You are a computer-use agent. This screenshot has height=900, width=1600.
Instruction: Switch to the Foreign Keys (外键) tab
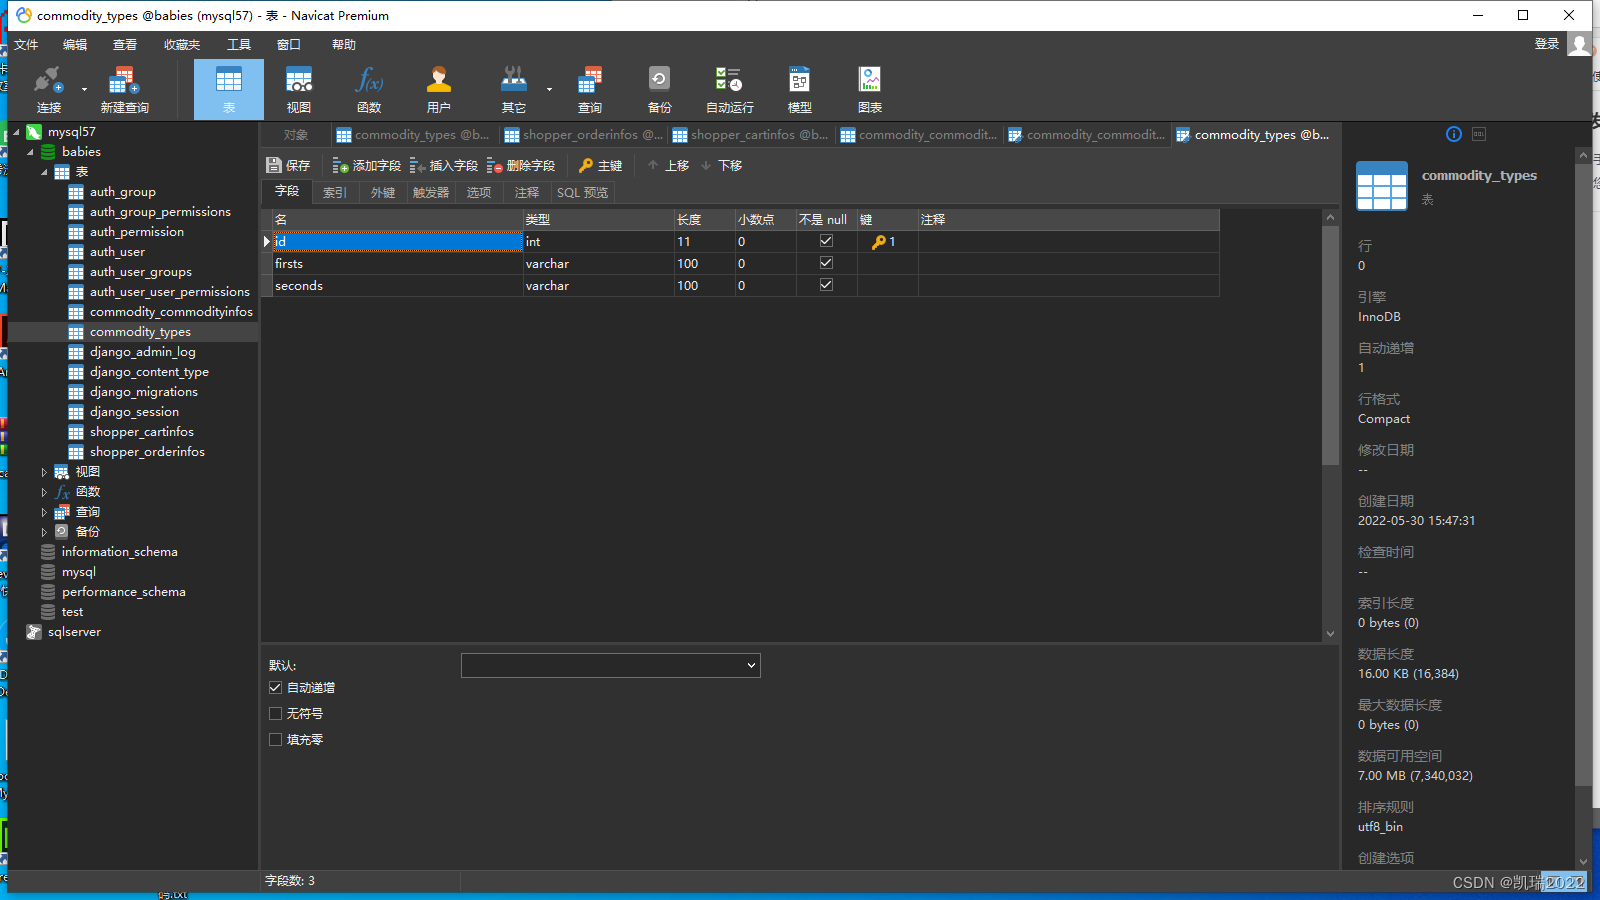click(383, 192)
